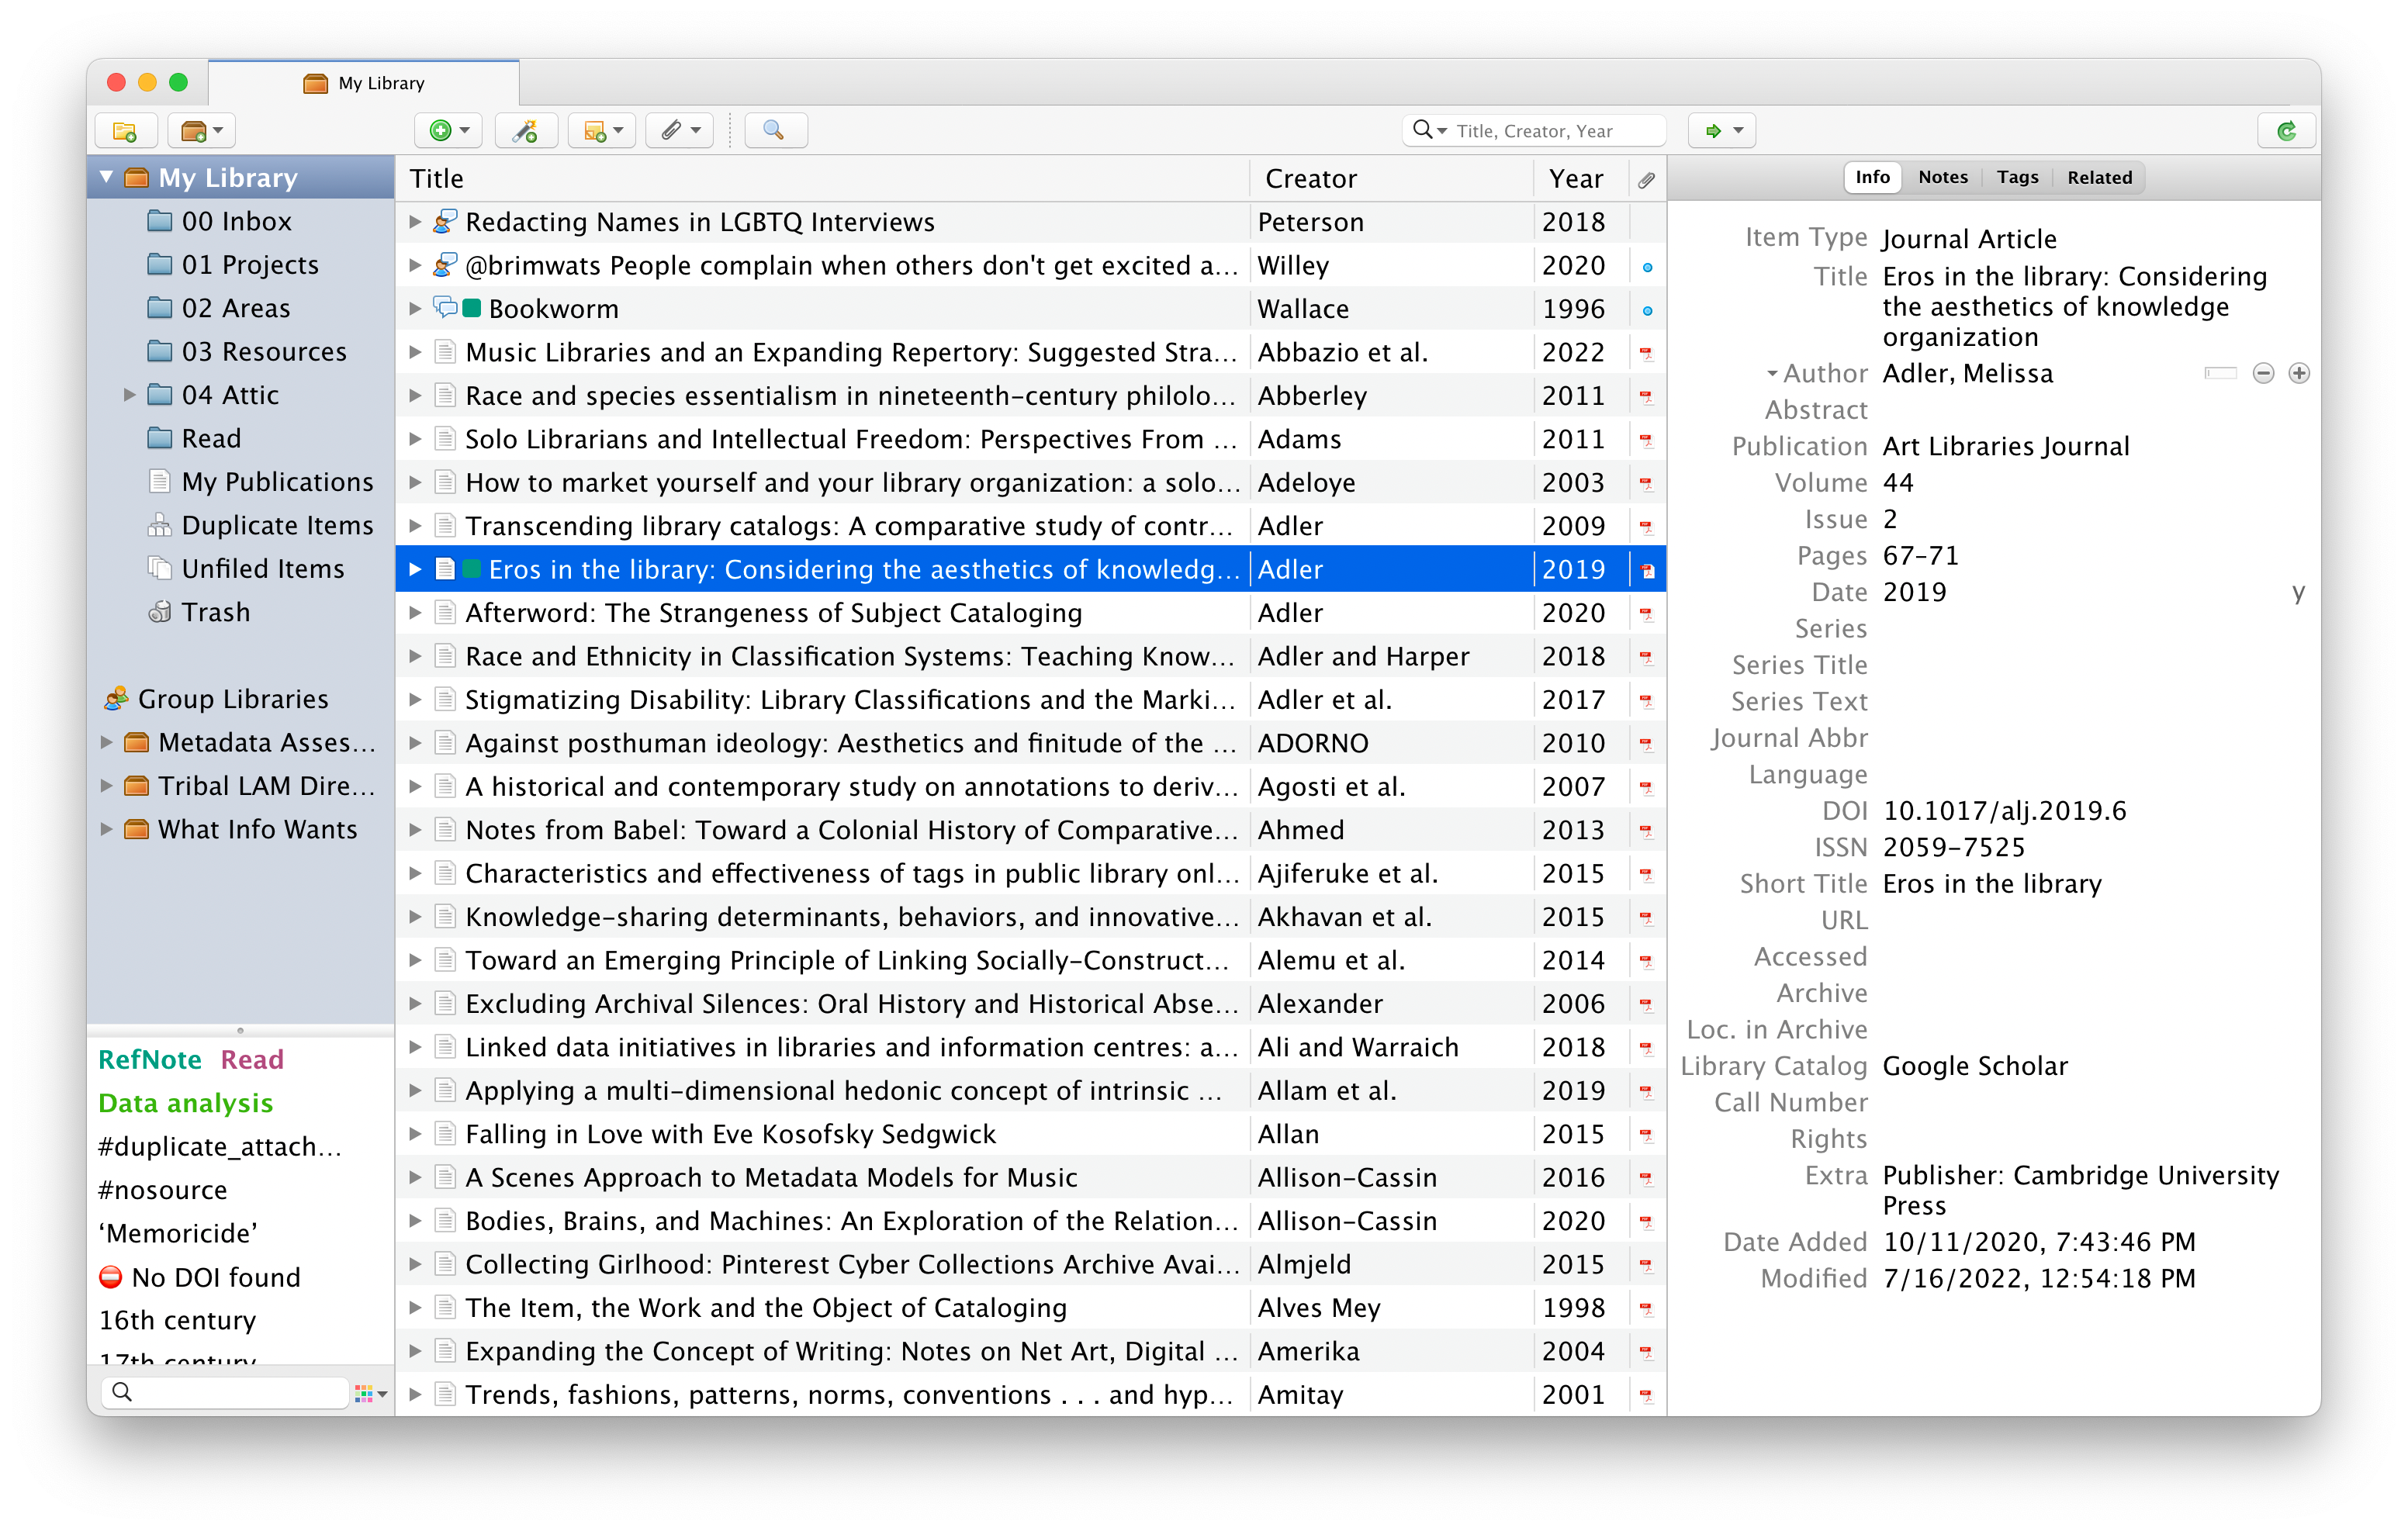
Task: Click Add Item by Identifier wand icon
Action: pyautogui.click(x=525, y=131)
